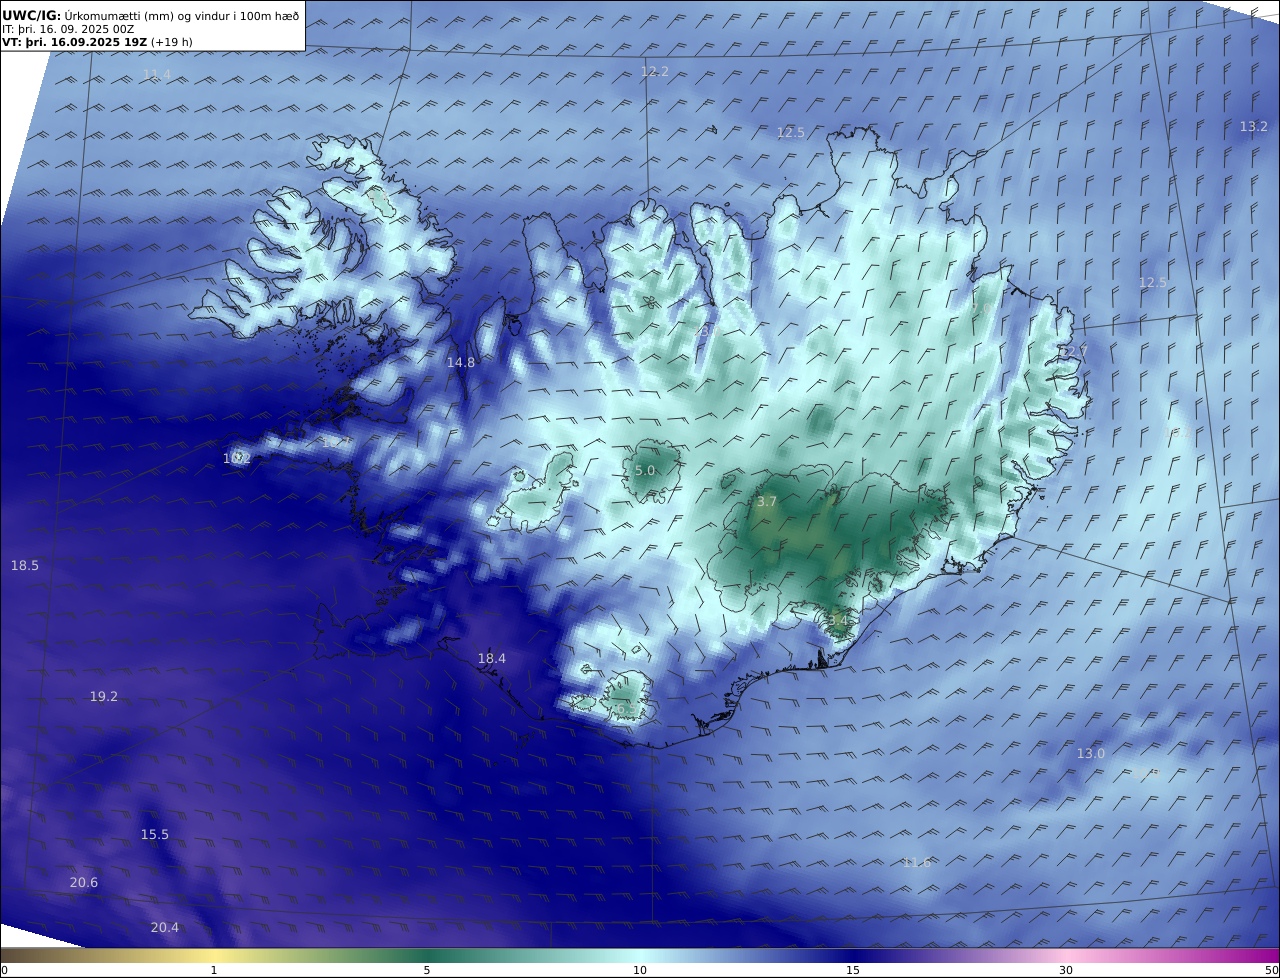
Task: Click the initial time line 'IT: þri. 16. 09. 2025 00Z'
Action: [68, 29]
